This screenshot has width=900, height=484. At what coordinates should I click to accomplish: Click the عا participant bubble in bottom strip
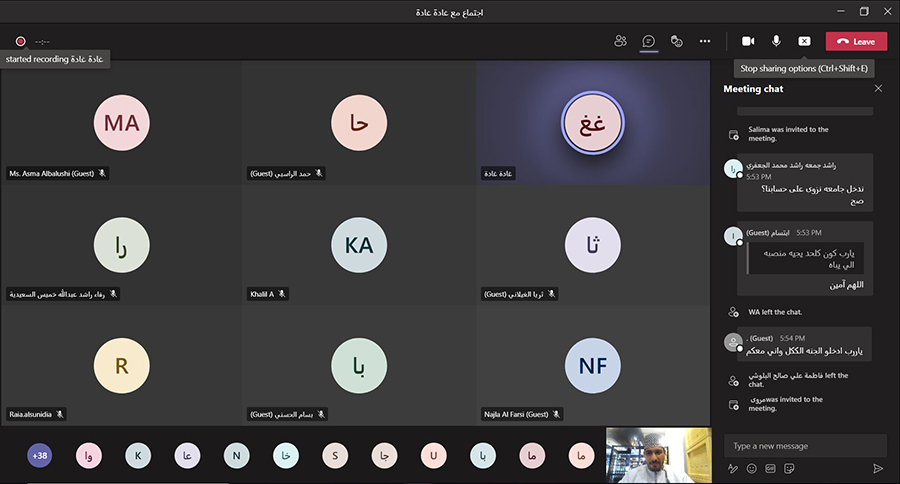[187, 456]
